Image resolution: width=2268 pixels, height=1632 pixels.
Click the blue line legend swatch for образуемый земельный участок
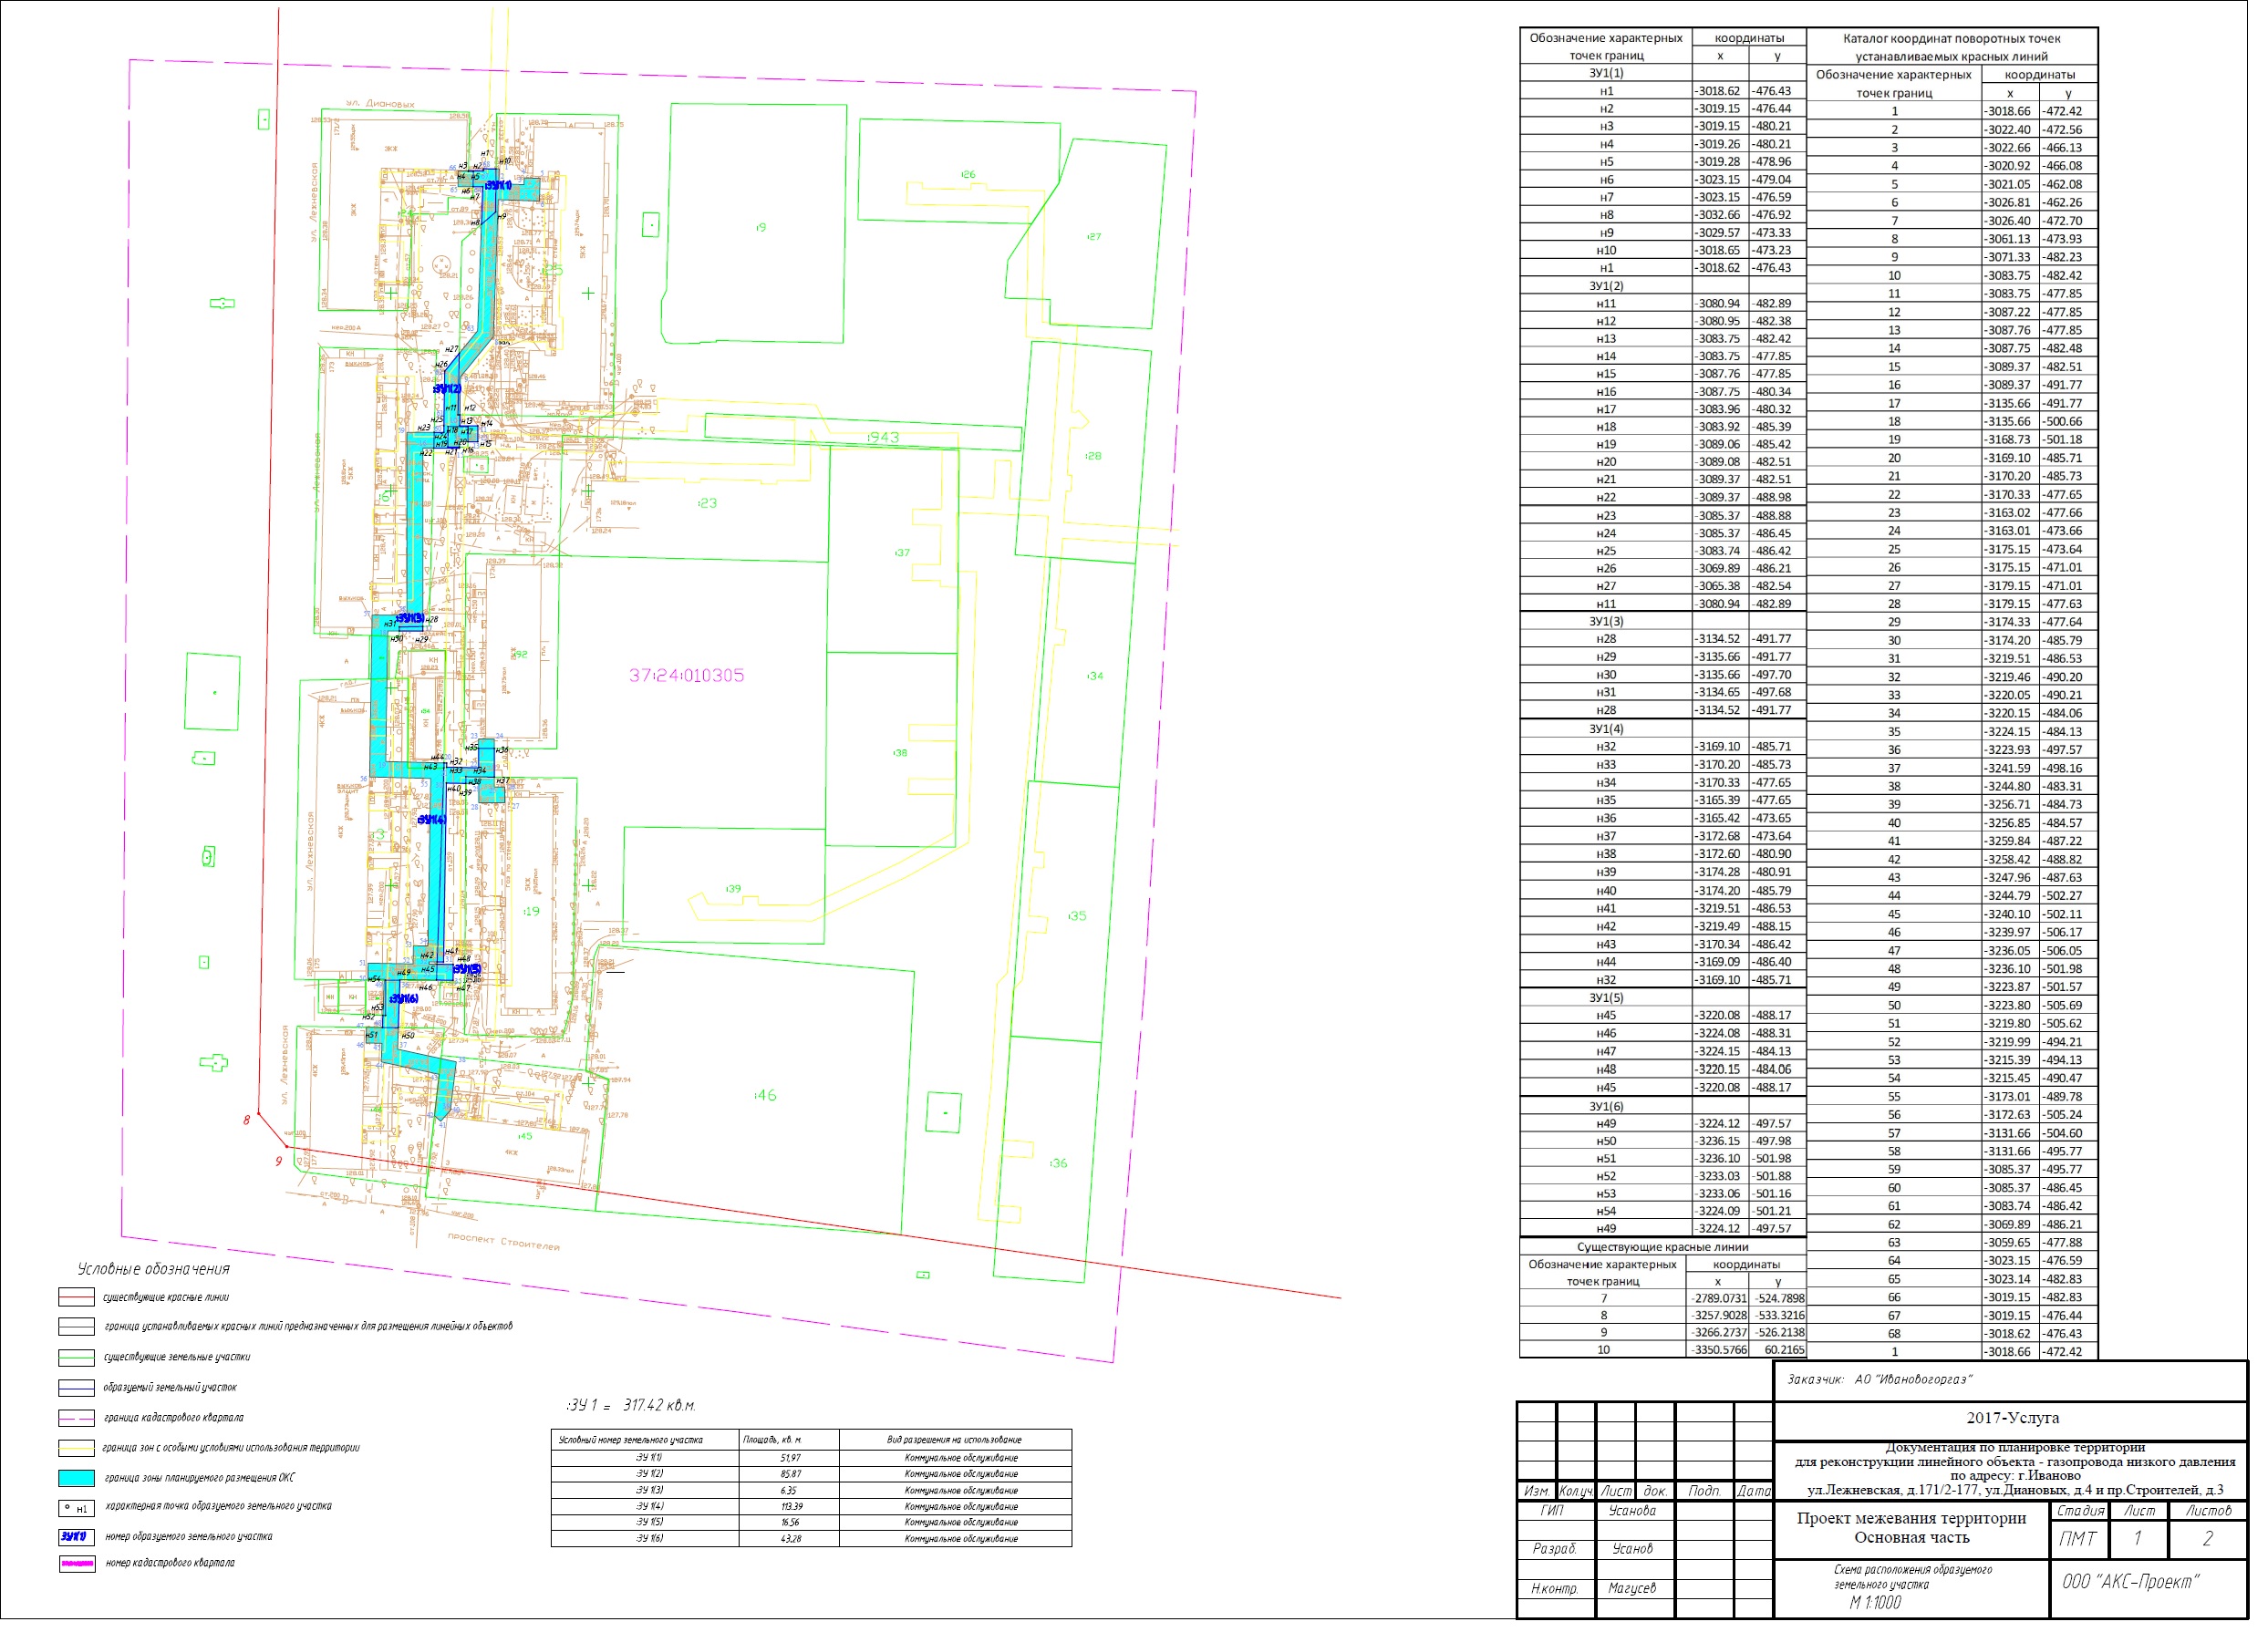point(76,1388)
